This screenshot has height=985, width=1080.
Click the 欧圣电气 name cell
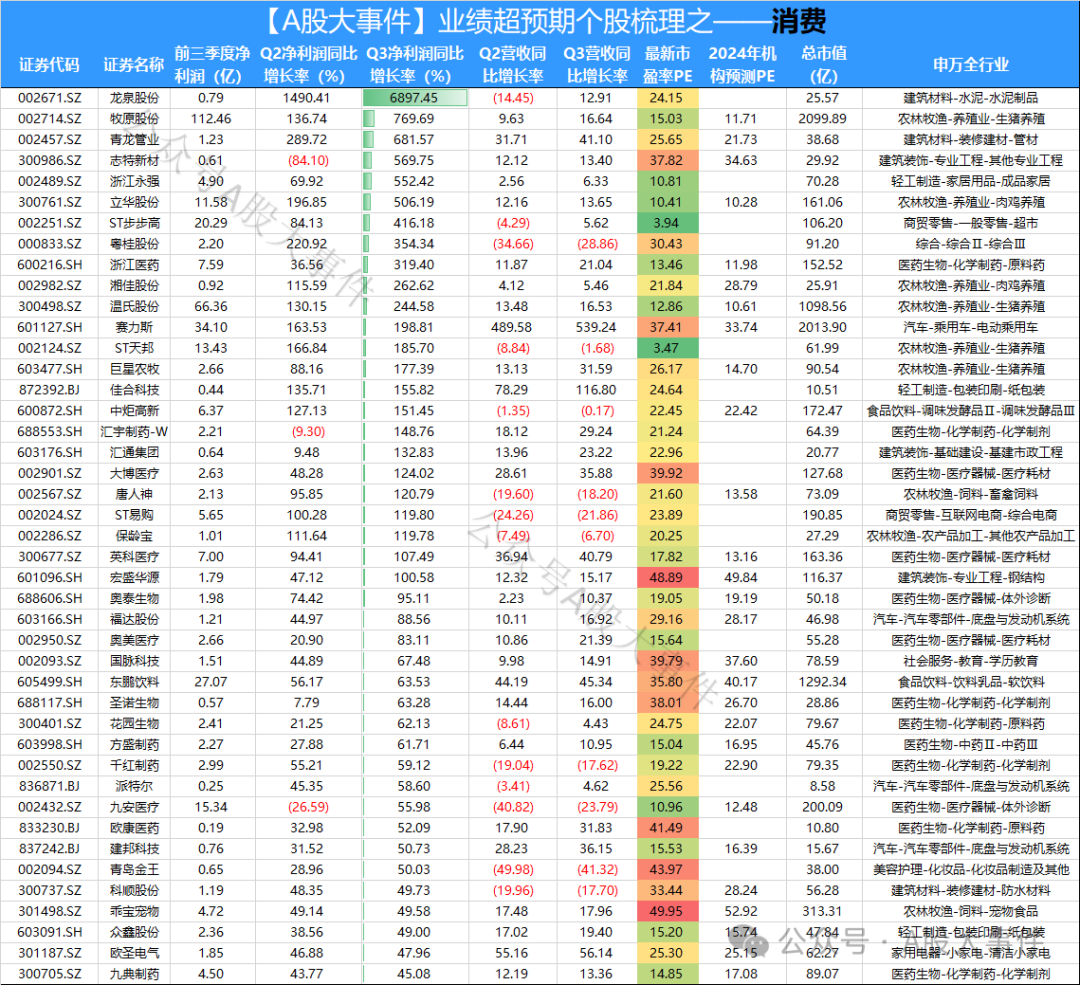tap(134, 953)
